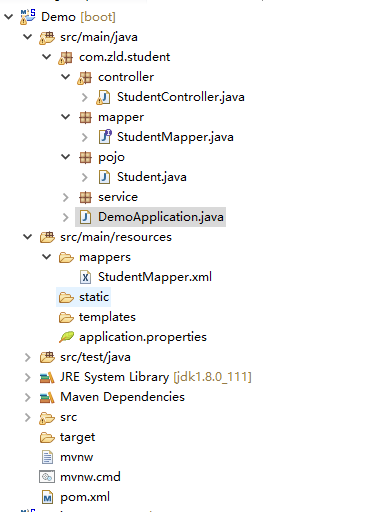
Task: Expand the service package
Action: (x=66, y=197)
